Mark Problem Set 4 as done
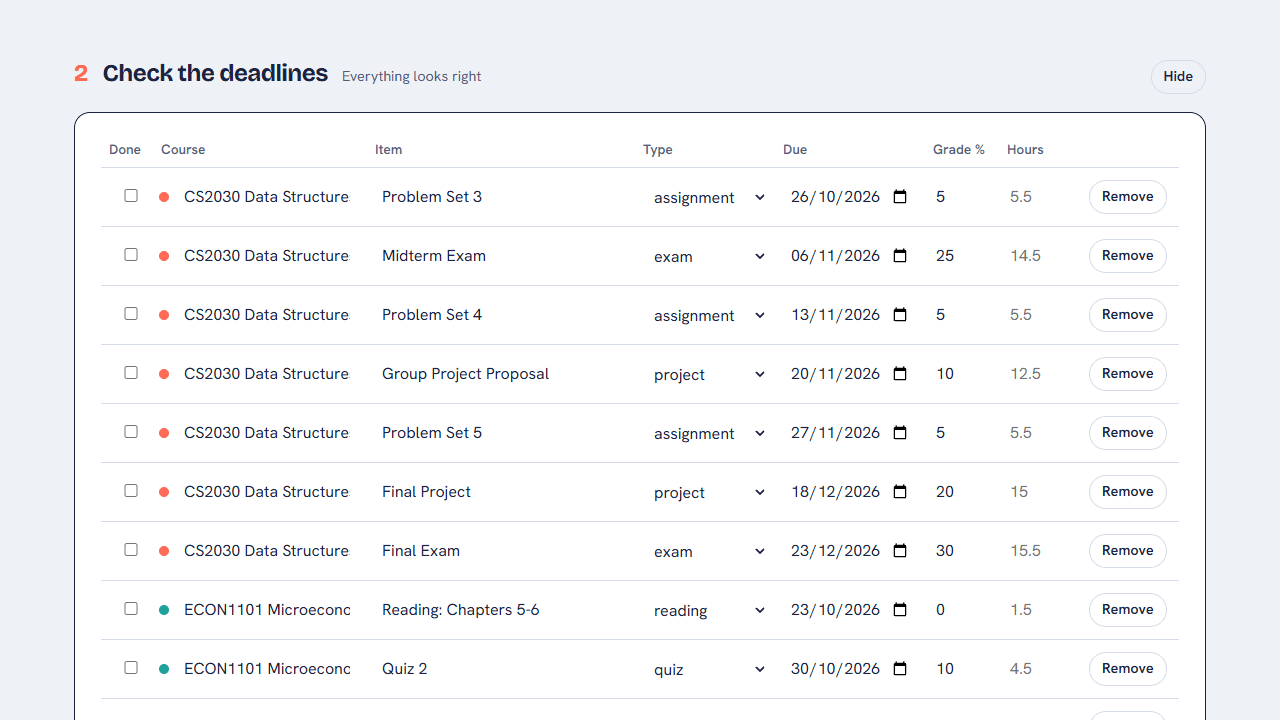The height and width of the screenshot is (720, 1280). (x=131, y=314)
